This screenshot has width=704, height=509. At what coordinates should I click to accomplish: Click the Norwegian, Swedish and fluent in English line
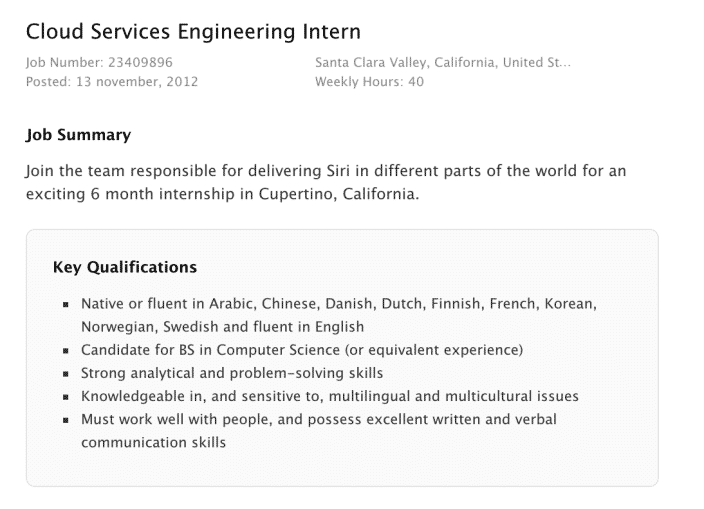tap(222, 326)
